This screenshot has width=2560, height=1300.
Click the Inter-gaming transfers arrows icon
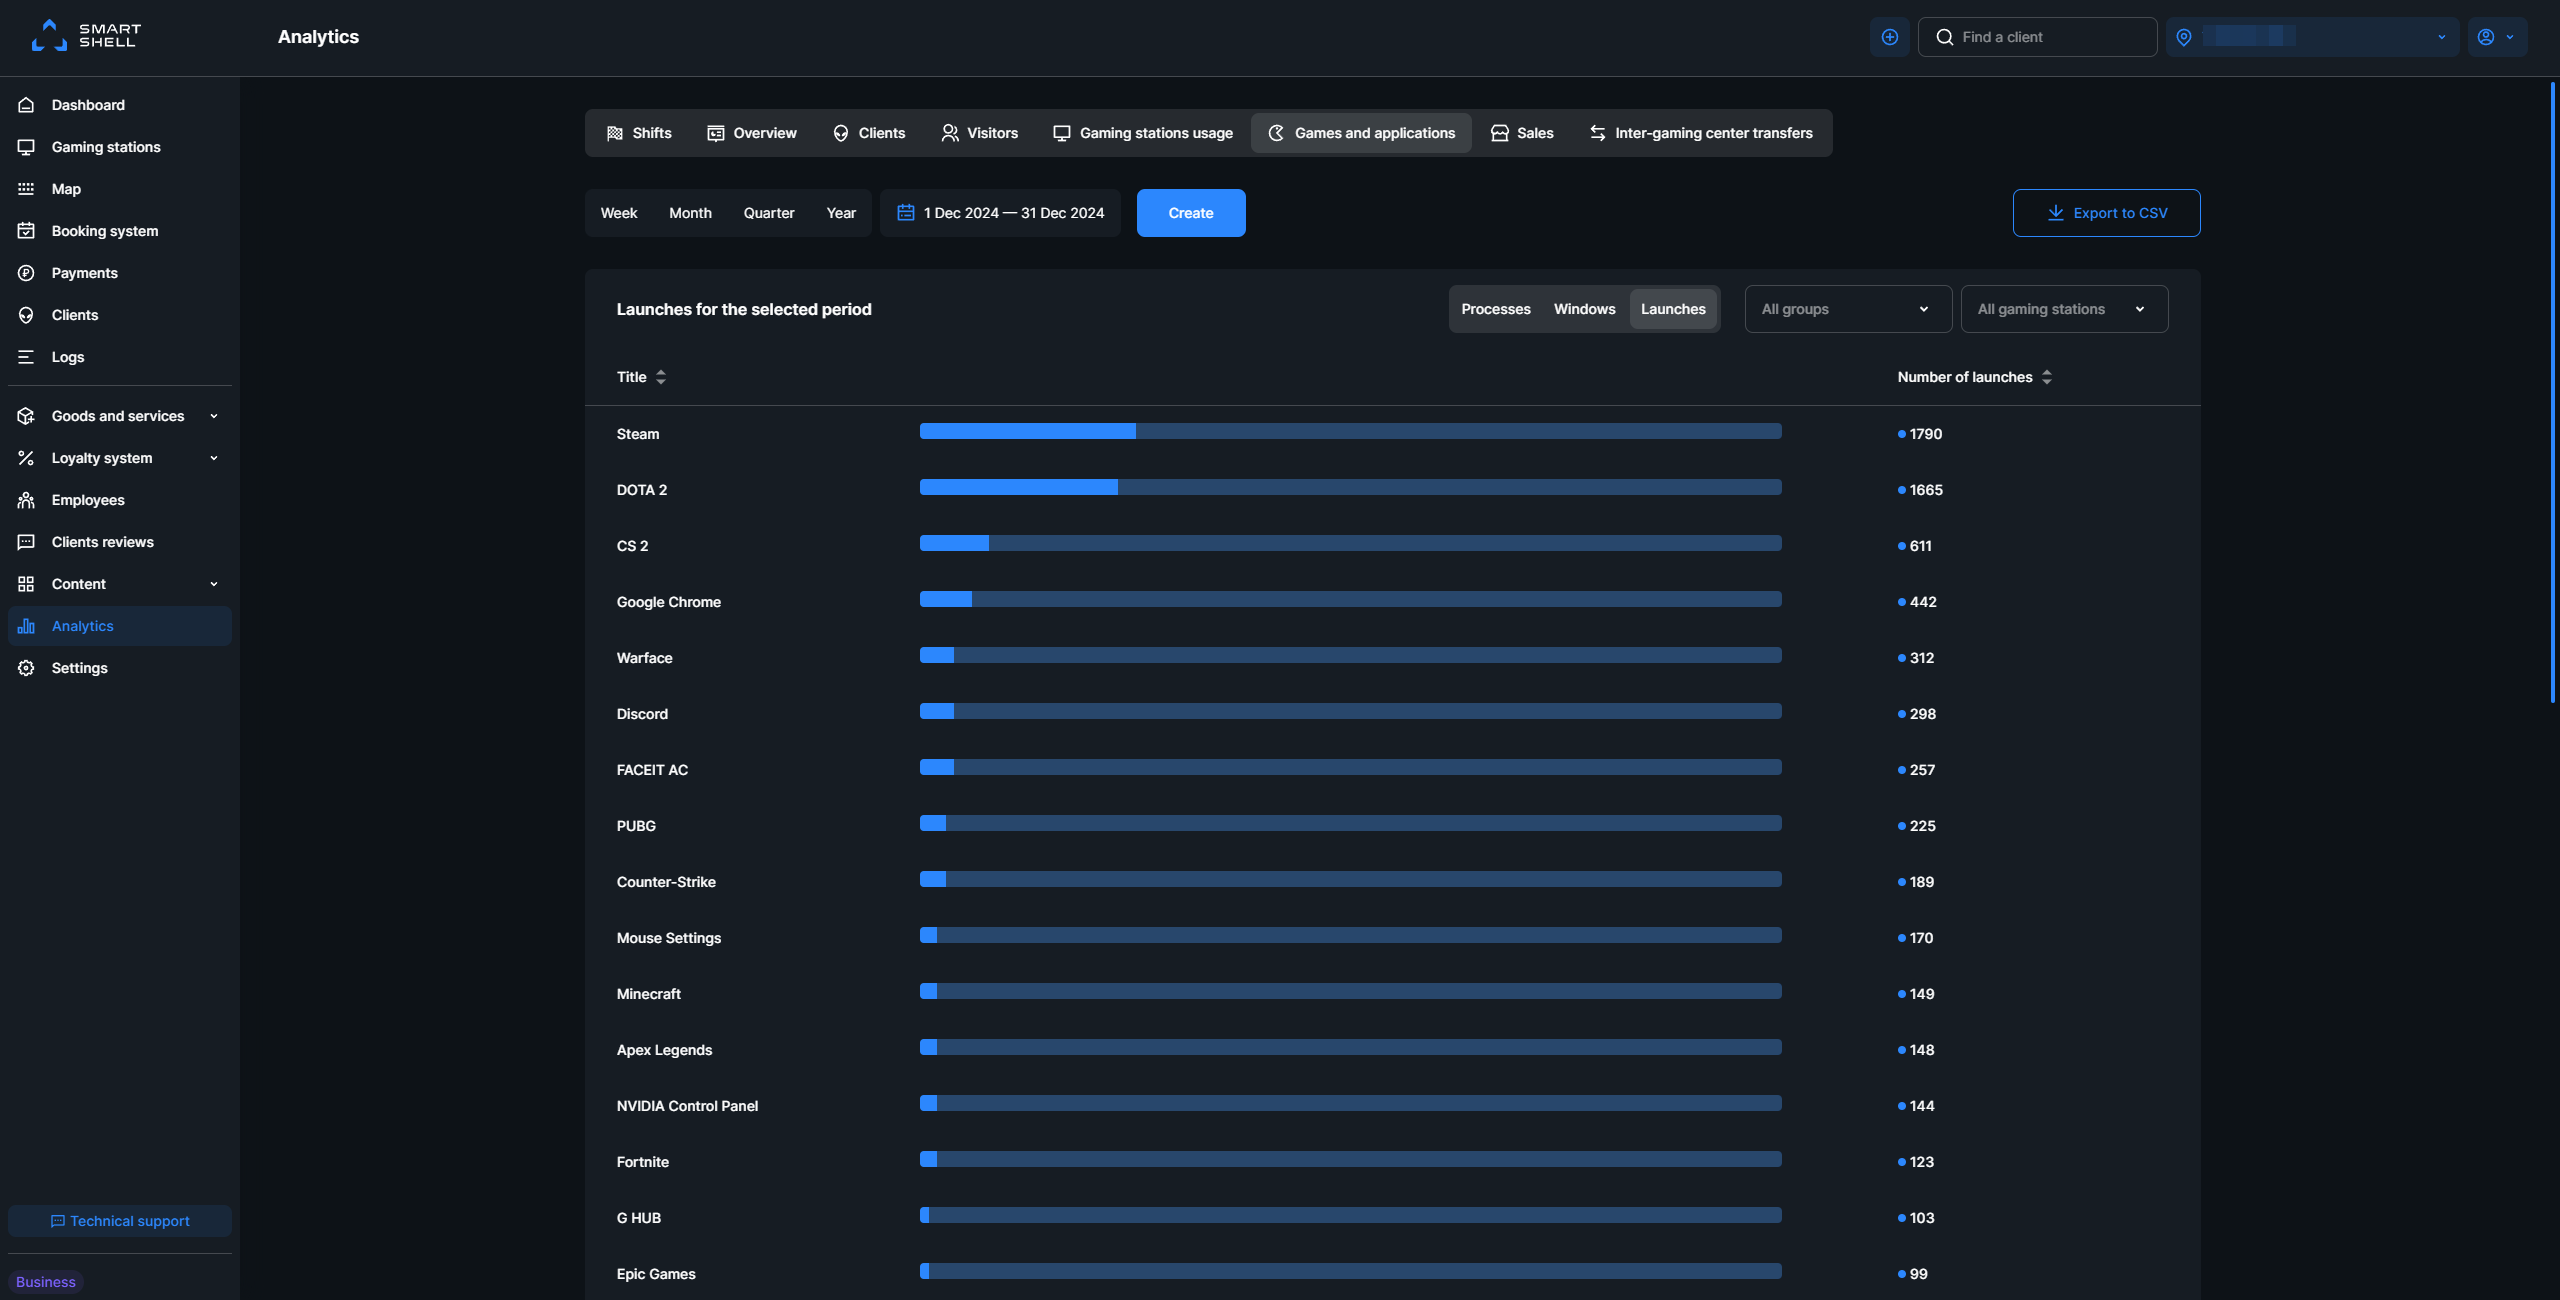tap(1597, 133)
